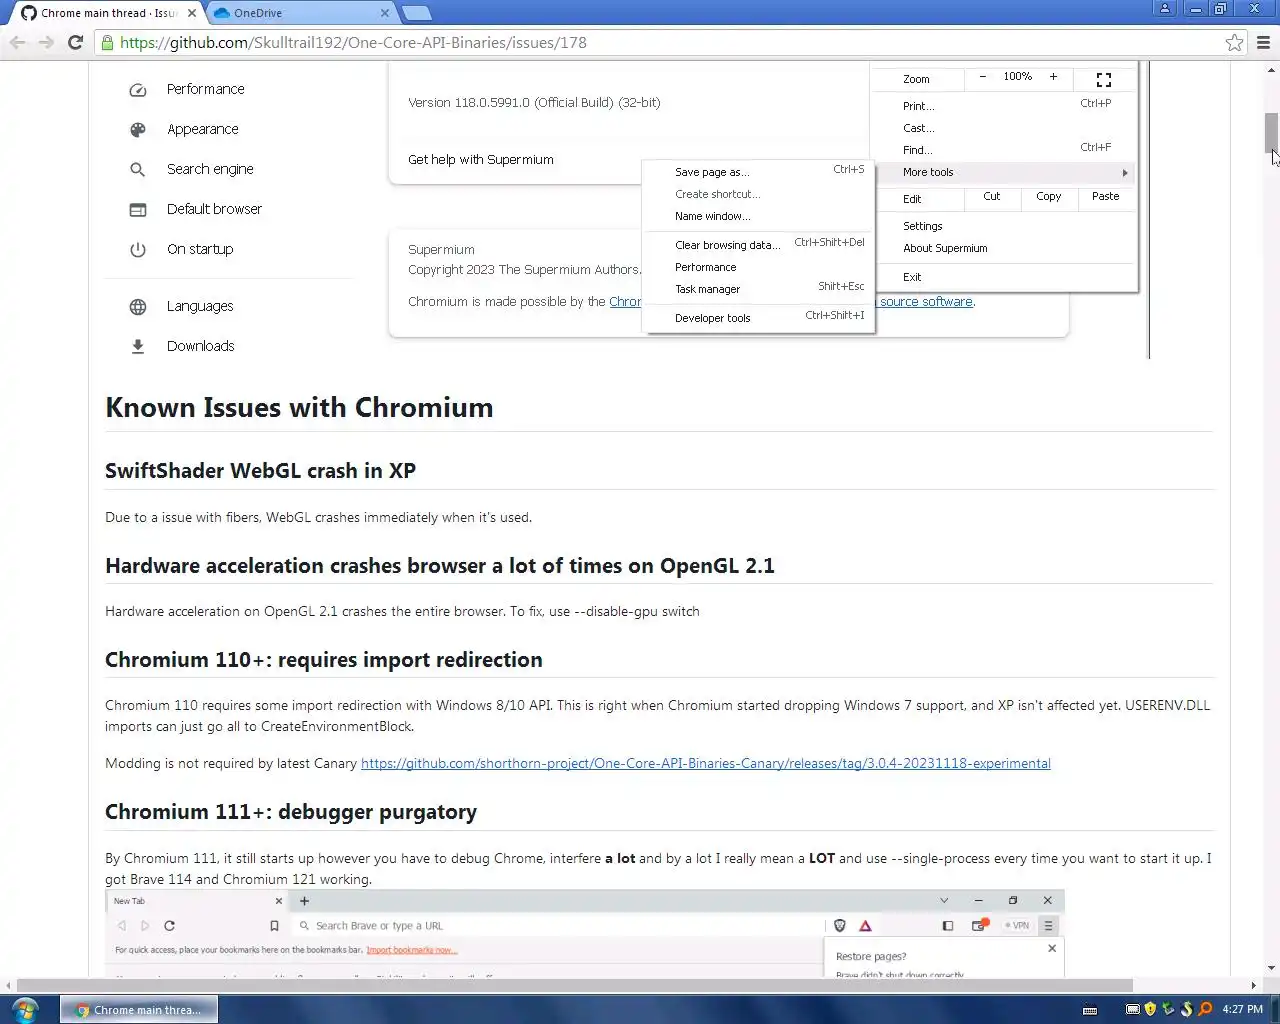Reload the GitHub issue page

[75, 42]
